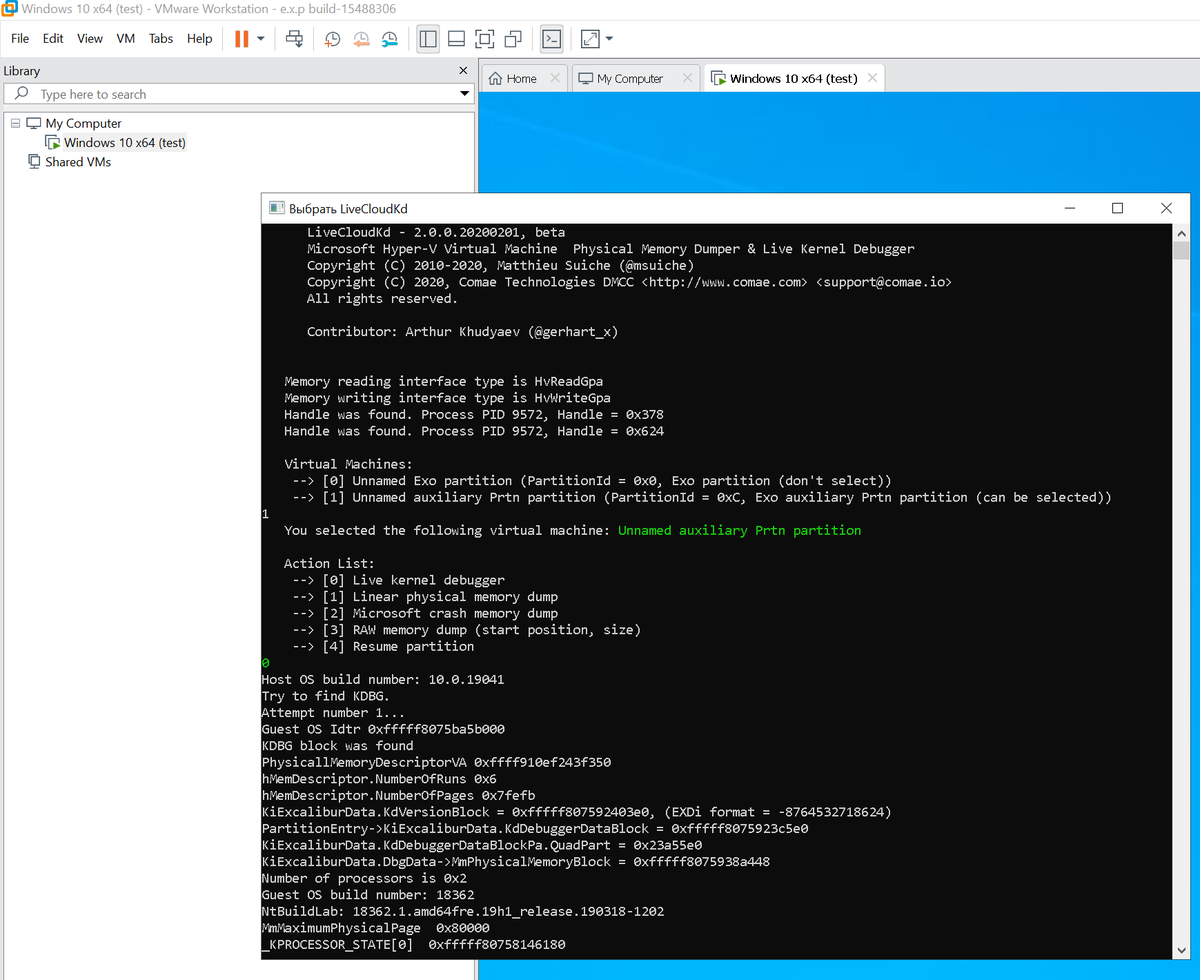Click the LiveCloudKd console window icon
Screen dimensions: 1200x980
[277, 208]
